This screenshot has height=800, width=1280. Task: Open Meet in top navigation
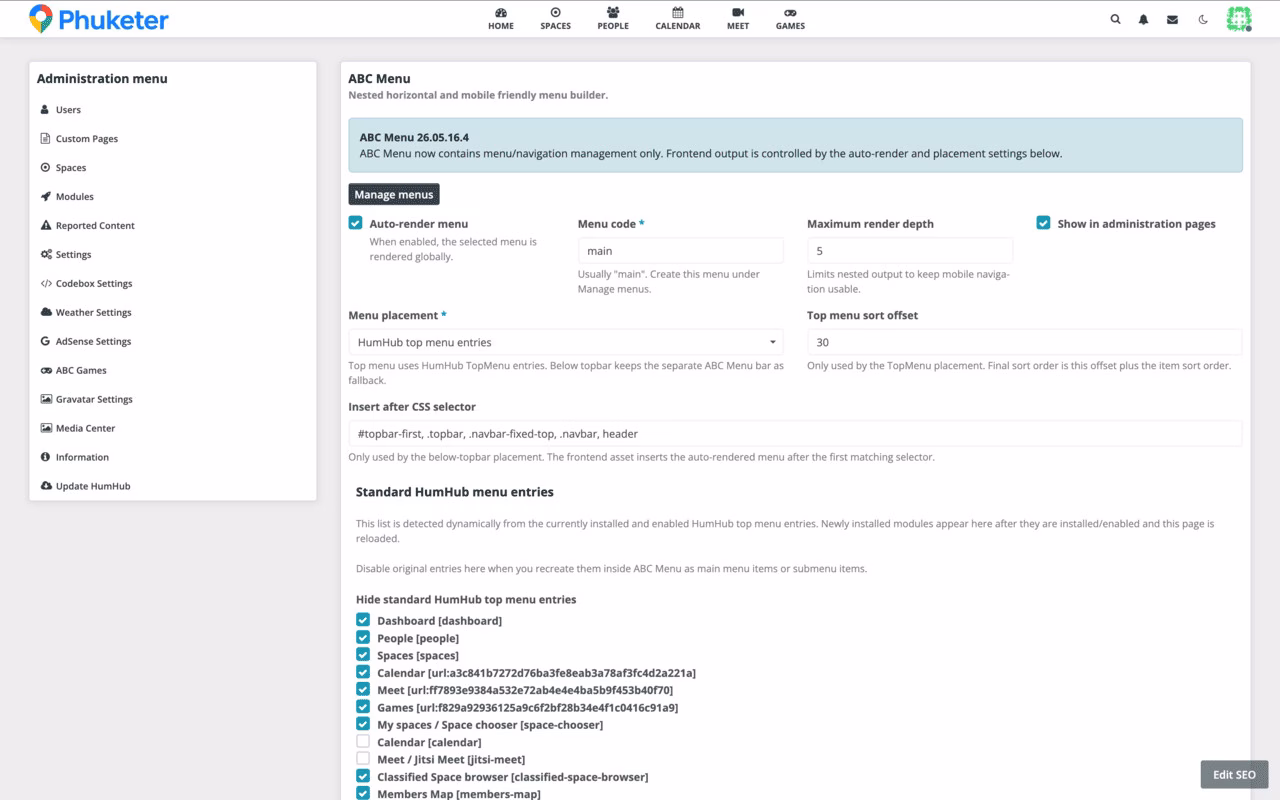[x=738, y=19]
